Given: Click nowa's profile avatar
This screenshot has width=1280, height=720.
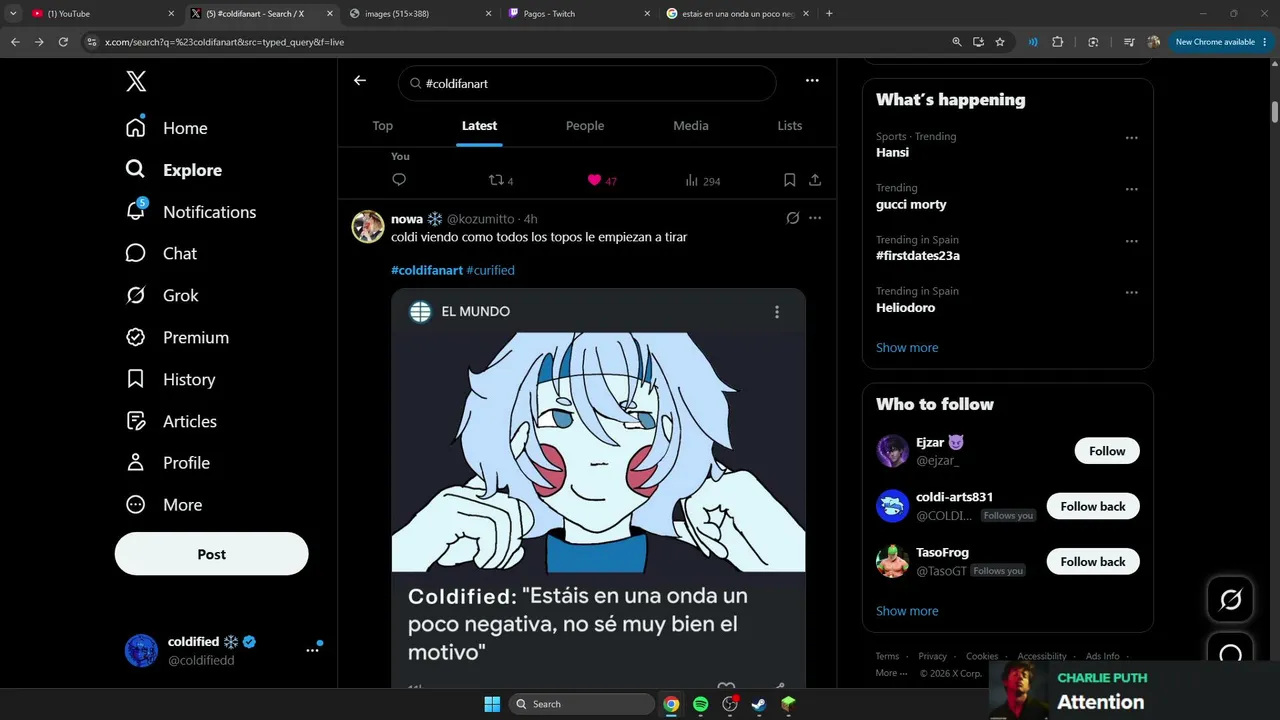Looking at the screenshot, I should point(368,227).
